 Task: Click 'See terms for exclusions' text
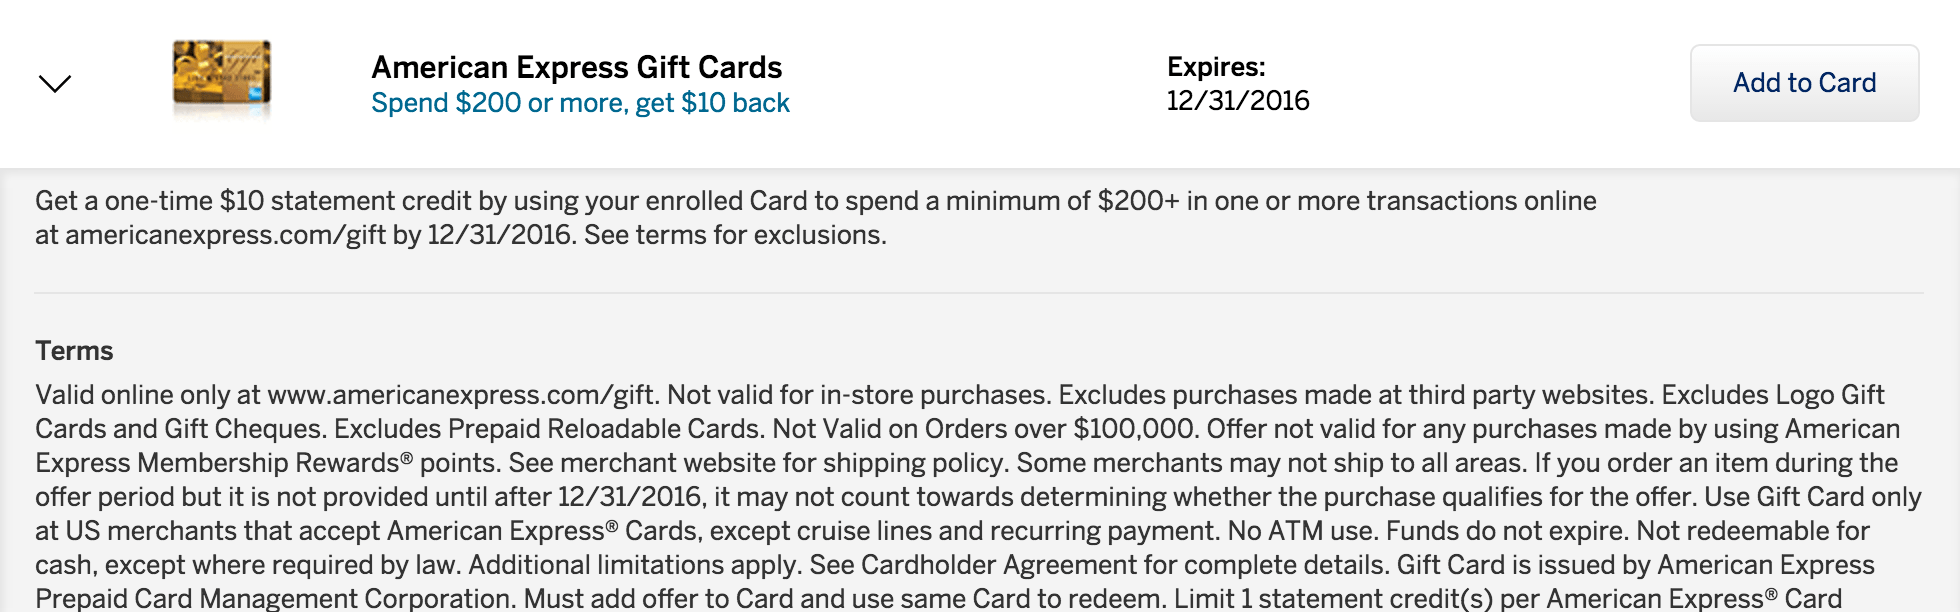[x=734, y=235]
